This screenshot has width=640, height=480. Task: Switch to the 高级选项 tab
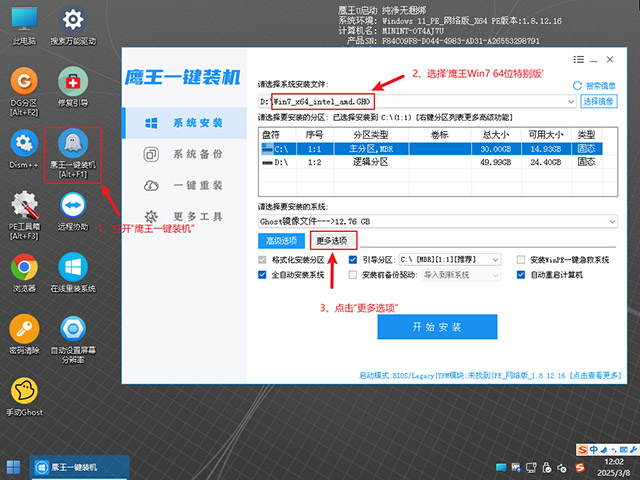point(281,241)
